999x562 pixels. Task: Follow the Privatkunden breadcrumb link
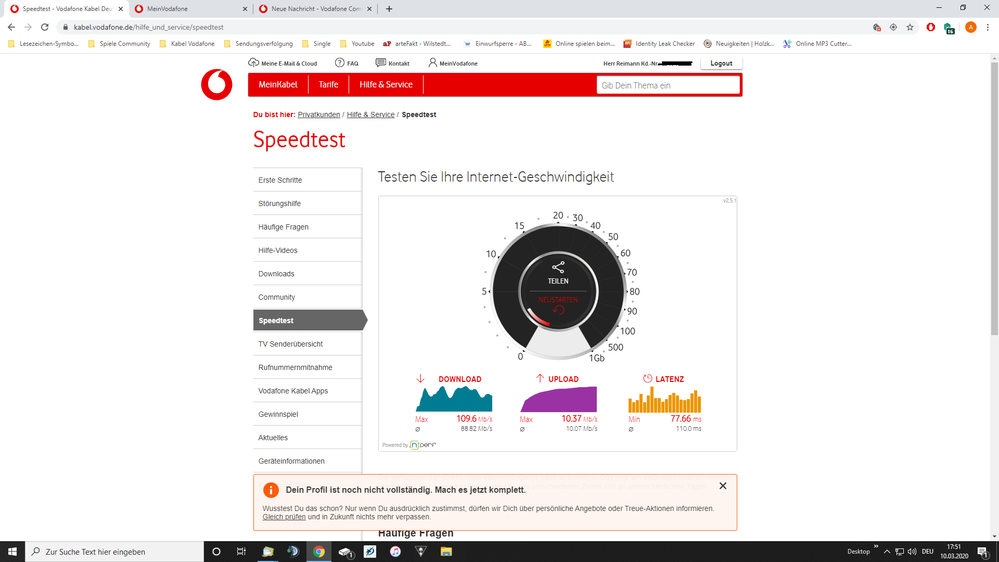click(319, 115)
